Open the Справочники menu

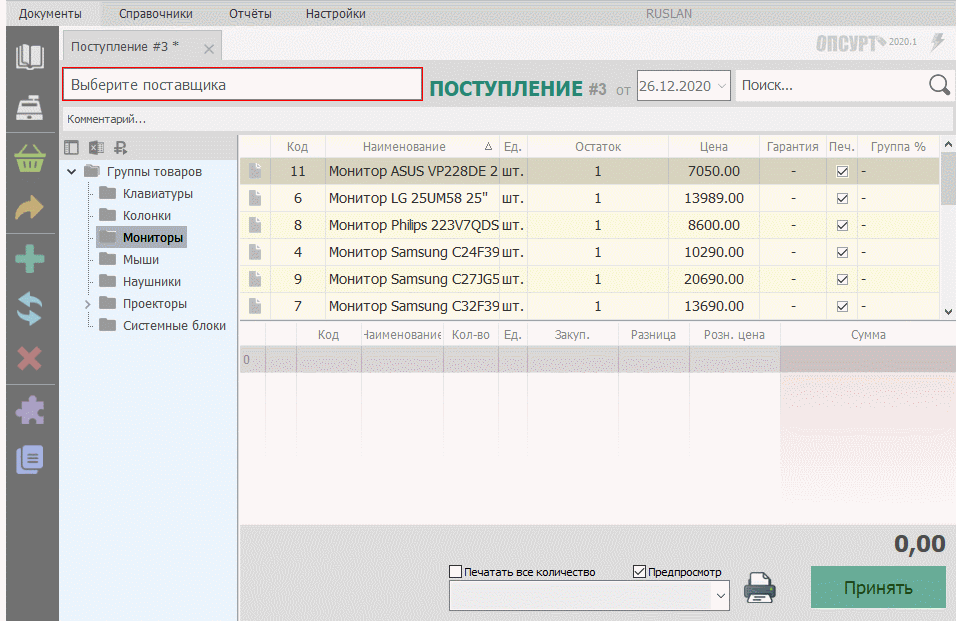[155, 14]
